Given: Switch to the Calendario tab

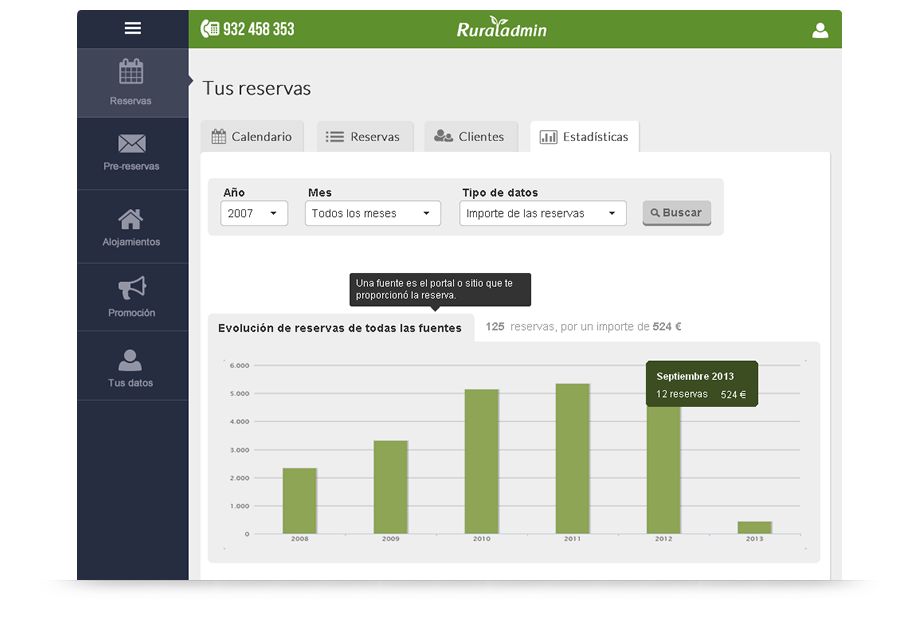Looking at the screenshot, I should coord(252,137).
